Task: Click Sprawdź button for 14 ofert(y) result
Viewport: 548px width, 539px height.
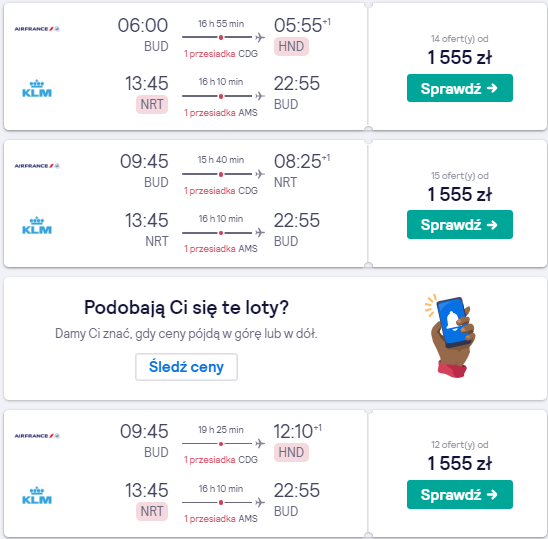Action: click(460, 88)
